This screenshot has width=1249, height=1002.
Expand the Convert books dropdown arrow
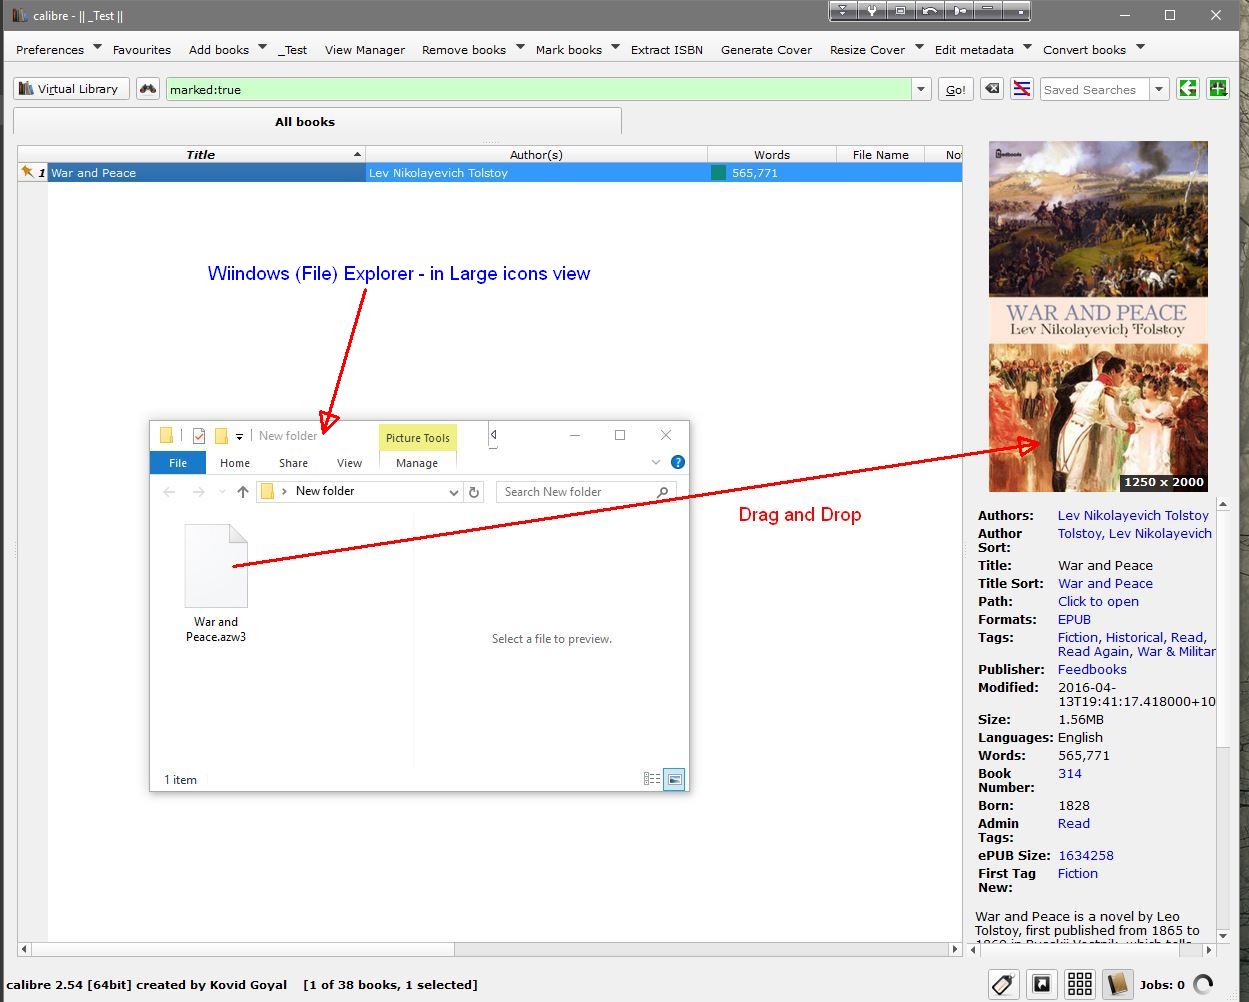(x=1140, y=47)
